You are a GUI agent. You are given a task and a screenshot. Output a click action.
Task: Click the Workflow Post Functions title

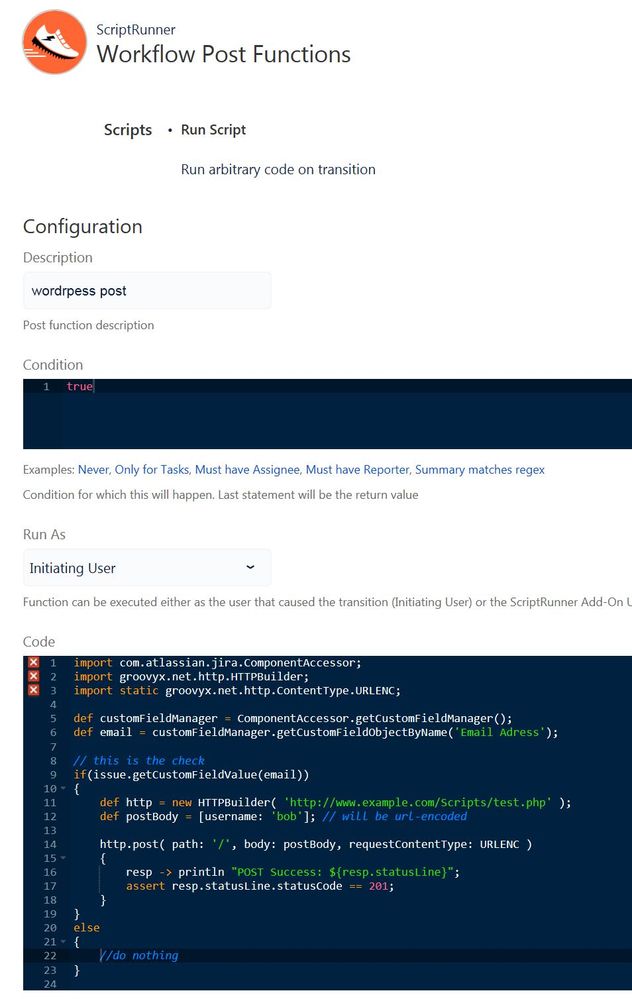click(224, 54)
